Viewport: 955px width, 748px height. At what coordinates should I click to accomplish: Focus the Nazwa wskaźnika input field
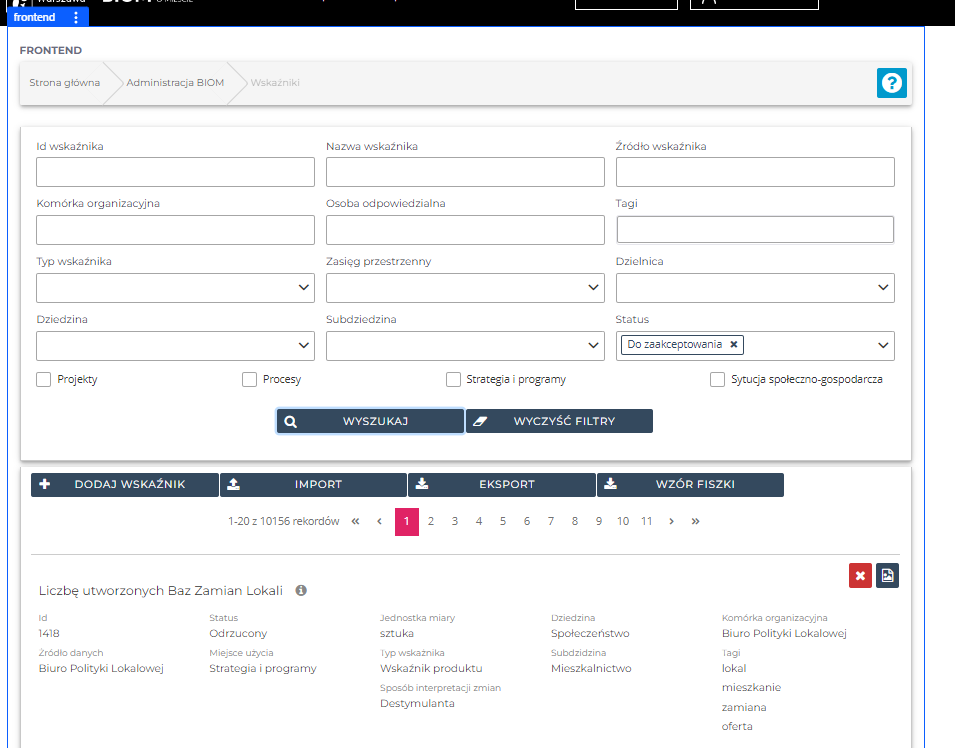click(465, 172)
